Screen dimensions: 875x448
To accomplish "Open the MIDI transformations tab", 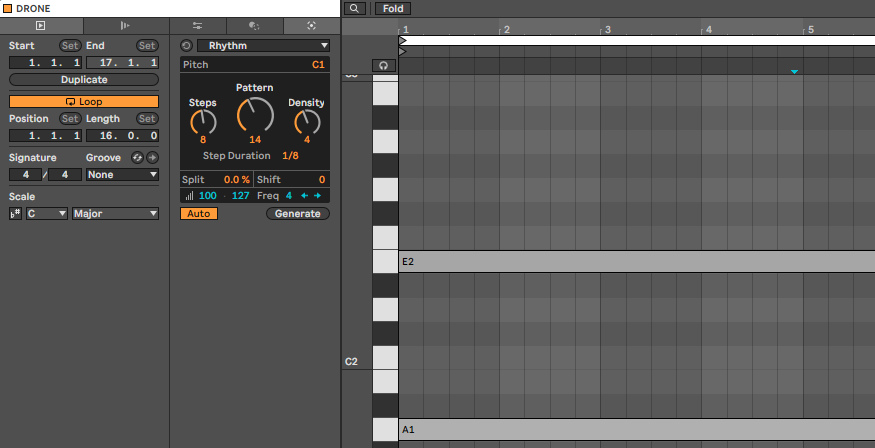I will coord(254,26).
